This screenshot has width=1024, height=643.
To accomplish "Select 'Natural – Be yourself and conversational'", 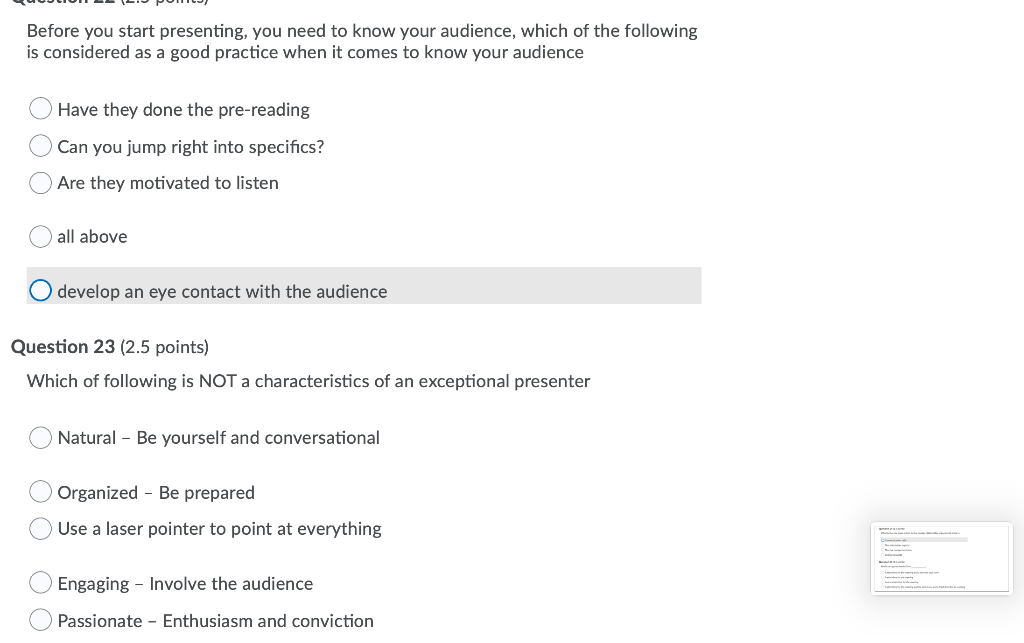I will [x=40, y=437].
